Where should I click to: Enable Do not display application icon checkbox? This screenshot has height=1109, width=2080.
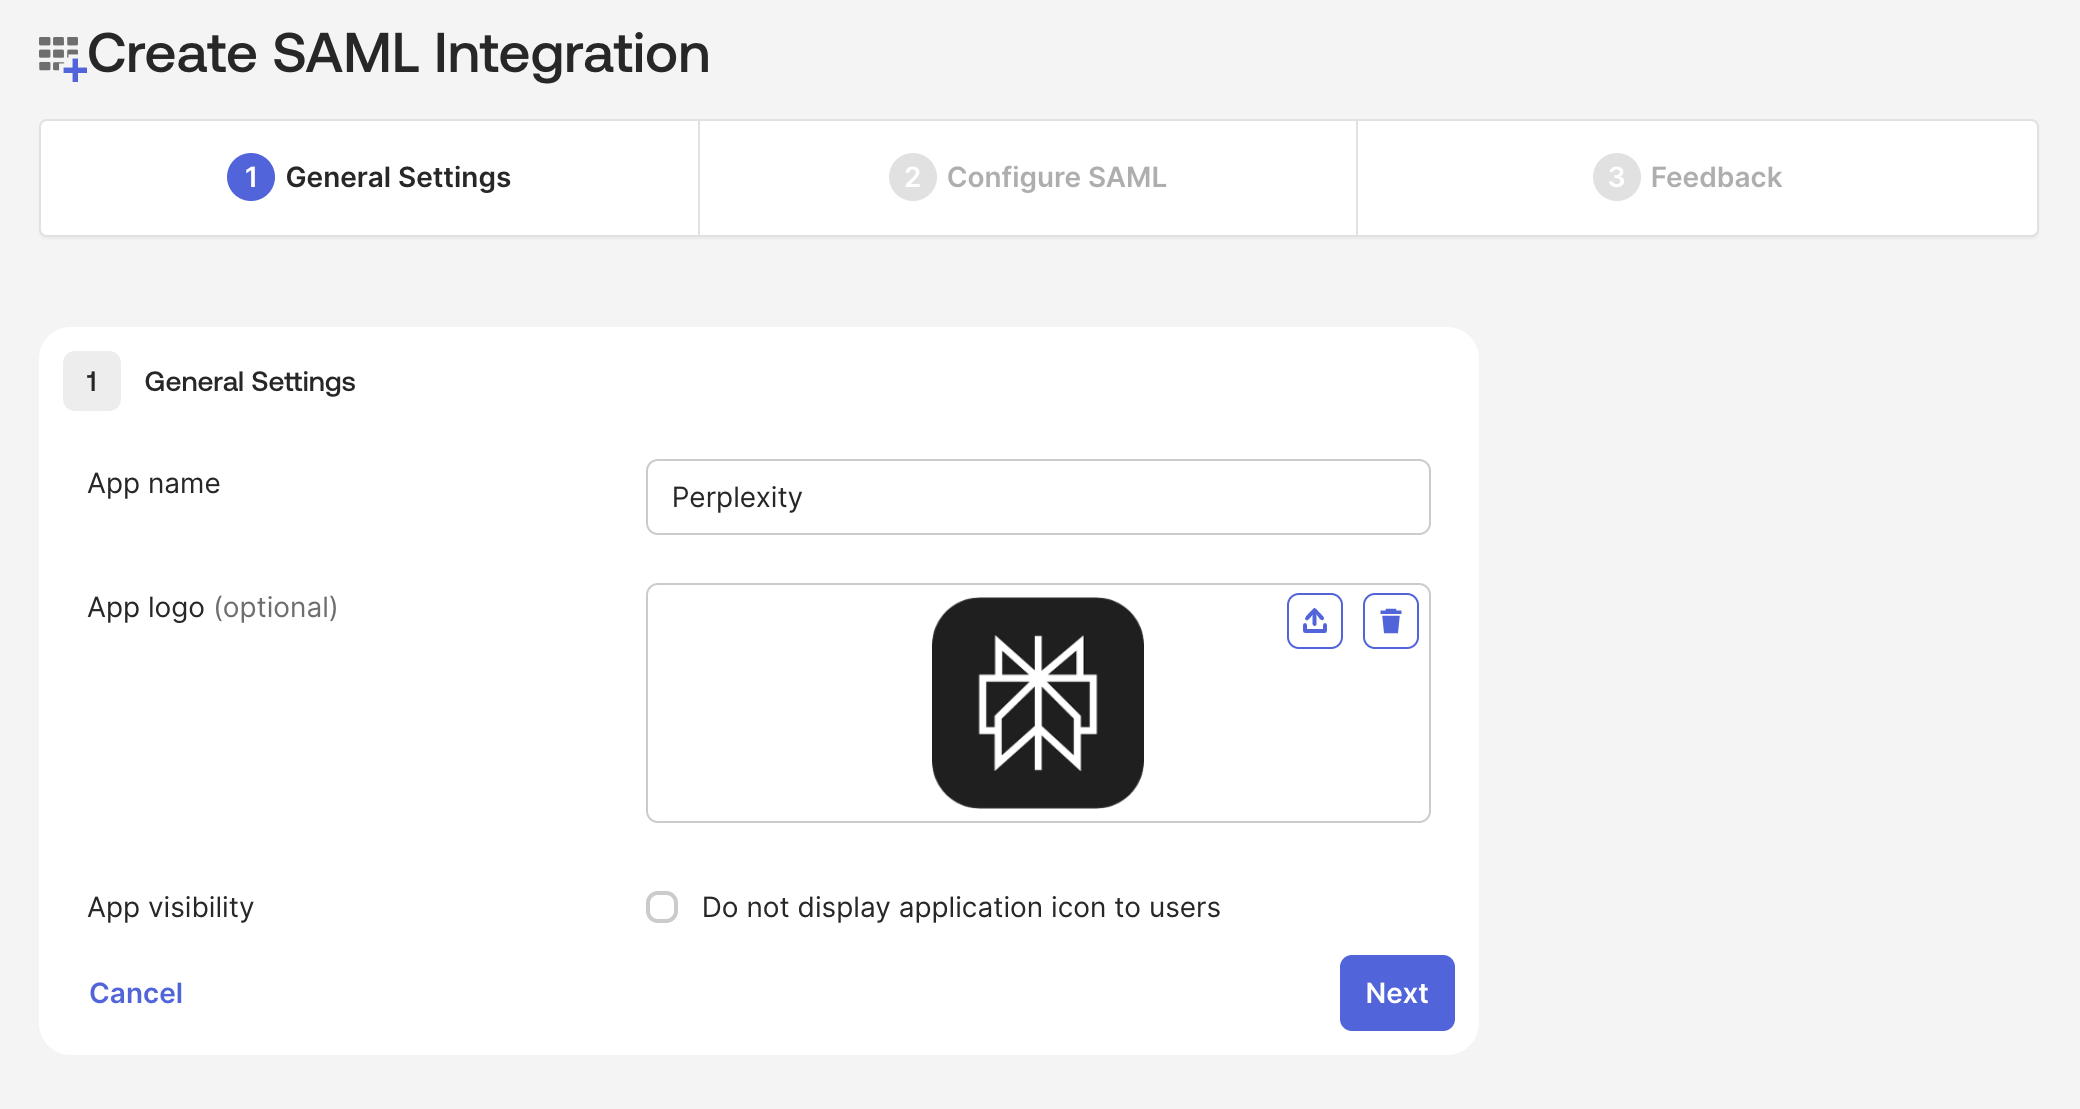click(x=662, y=907)
